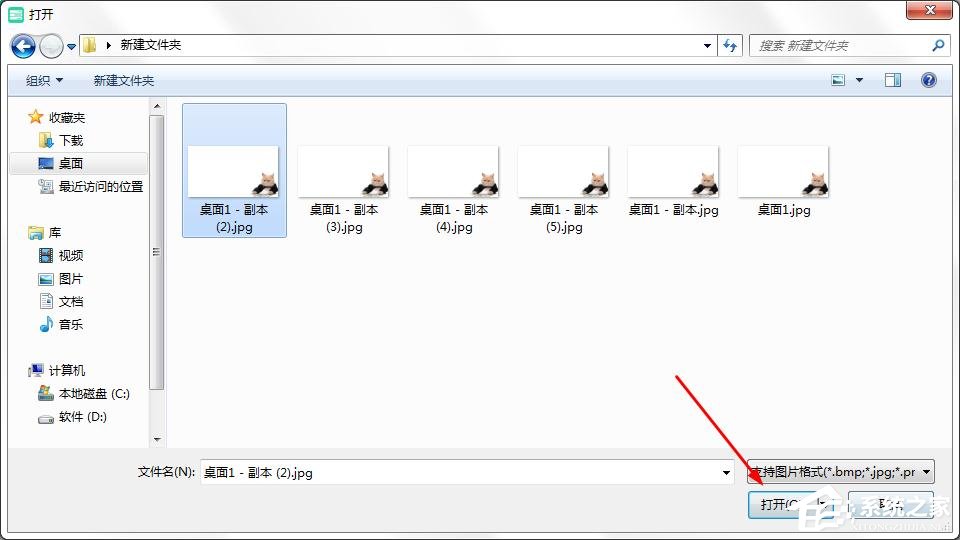
Task: Select 本地磁盘 (C:) drive
Action: (94, 394)
